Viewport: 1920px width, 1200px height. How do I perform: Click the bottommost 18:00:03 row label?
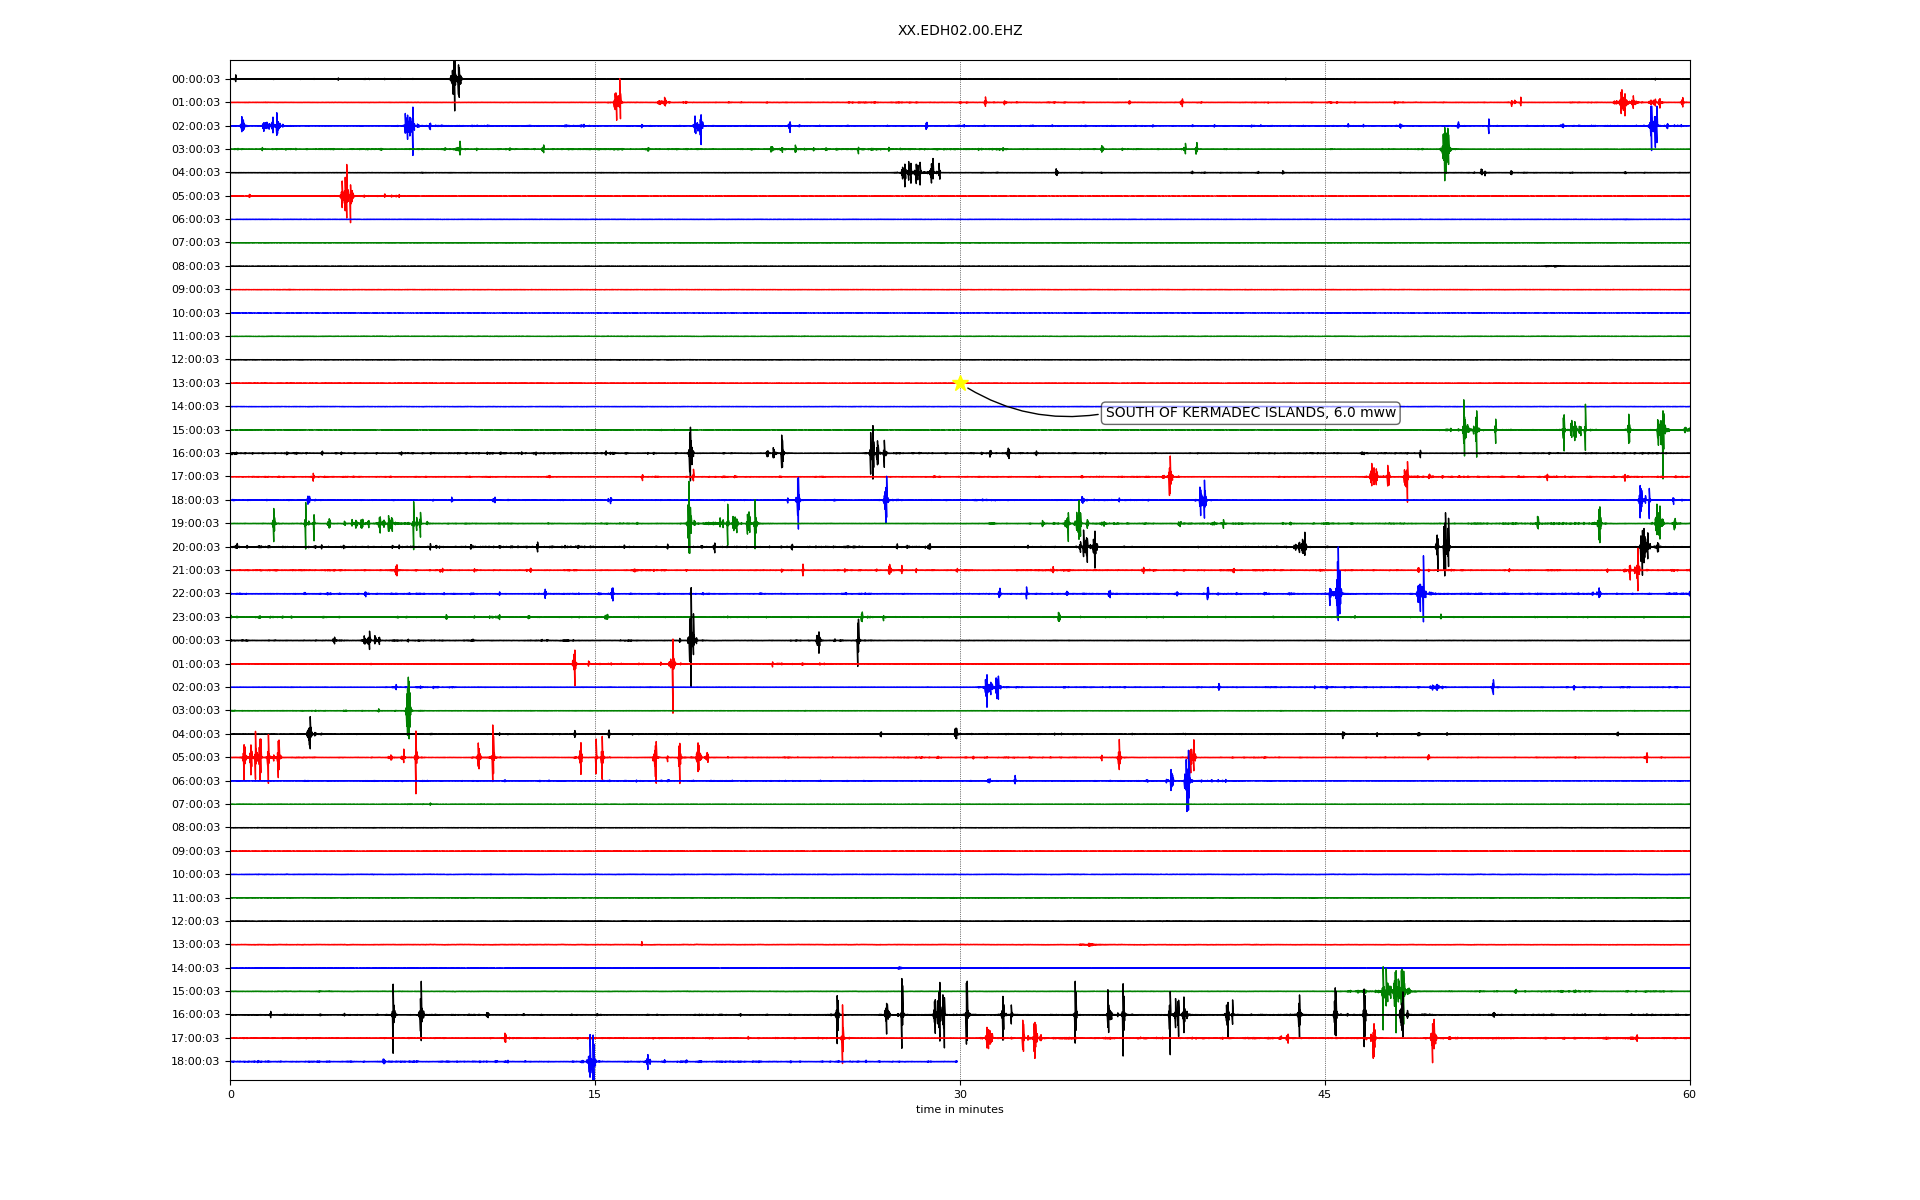(195, 1062)
